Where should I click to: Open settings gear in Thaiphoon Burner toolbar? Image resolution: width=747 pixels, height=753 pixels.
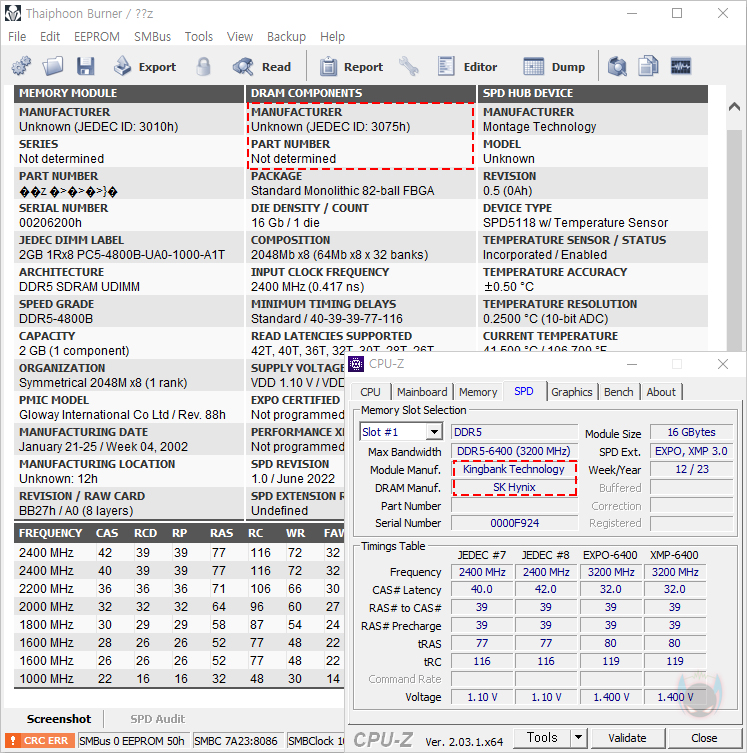pyautogui.click(x=21, y=66)
